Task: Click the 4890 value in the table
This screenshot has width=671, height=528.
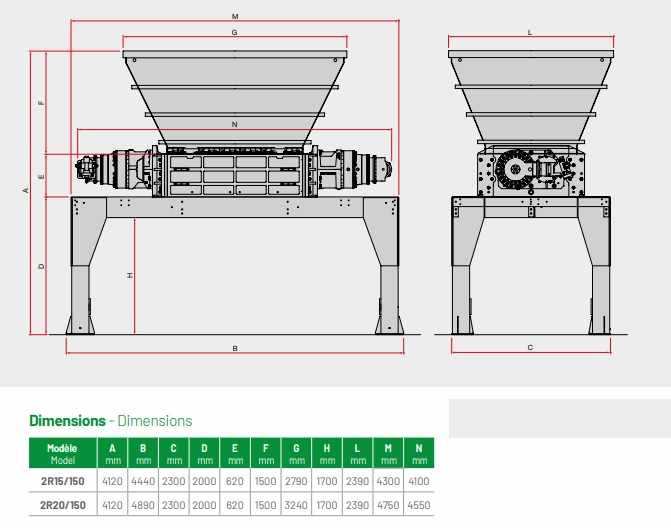Action: click(142, 506)
